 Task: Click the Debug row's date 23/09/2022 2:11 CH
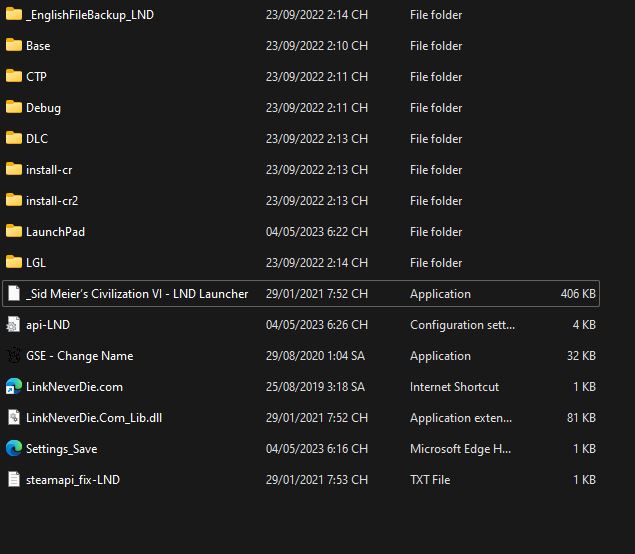point(317,108)
